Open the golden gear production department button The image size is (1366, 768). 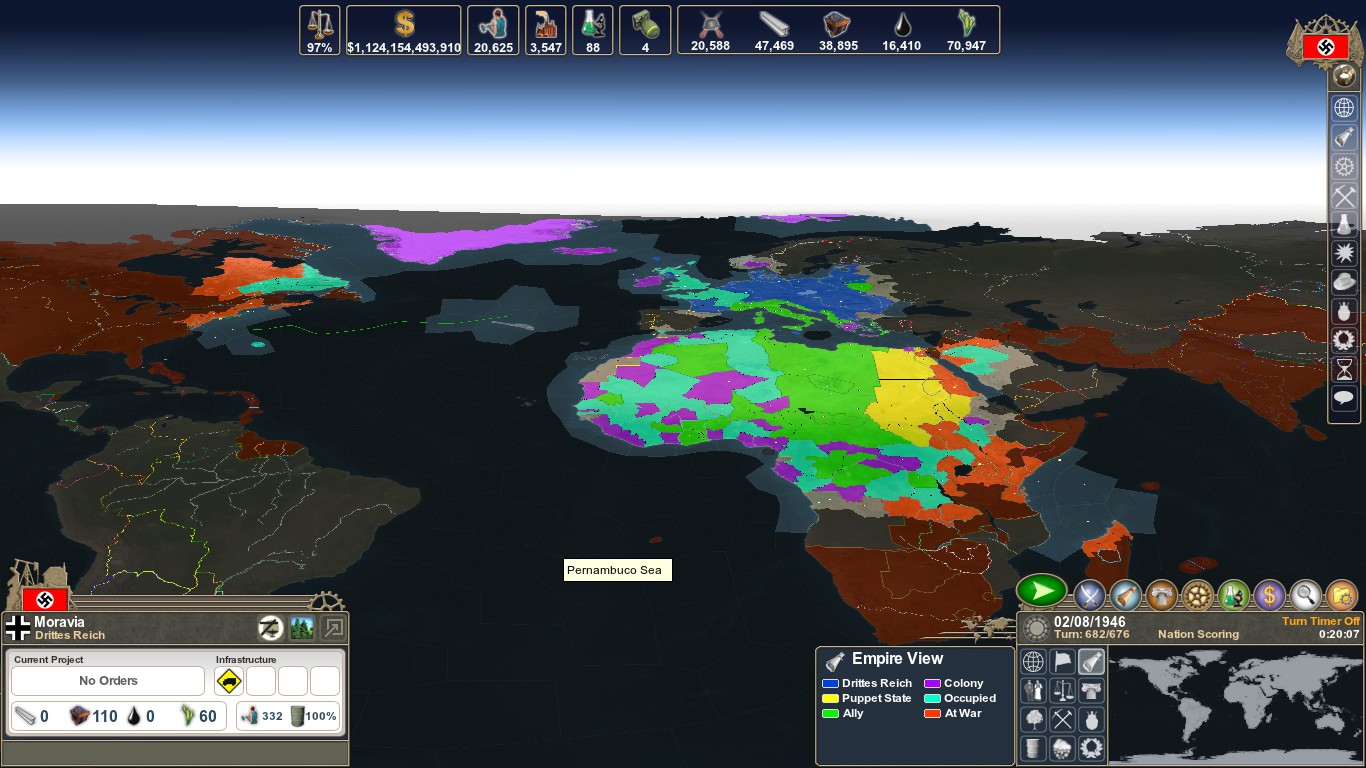(1198, 595)
